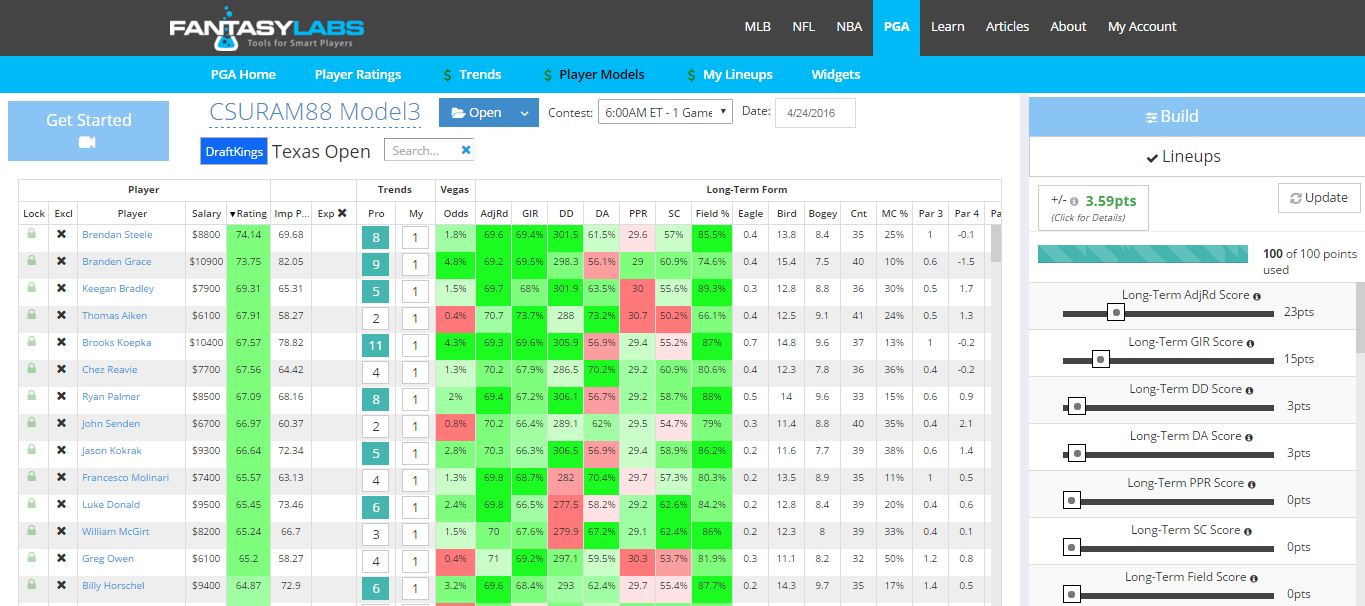Click the Date field 4/24/2016
This screenshot has width=1365, height=606.
(x=814, y=113)
